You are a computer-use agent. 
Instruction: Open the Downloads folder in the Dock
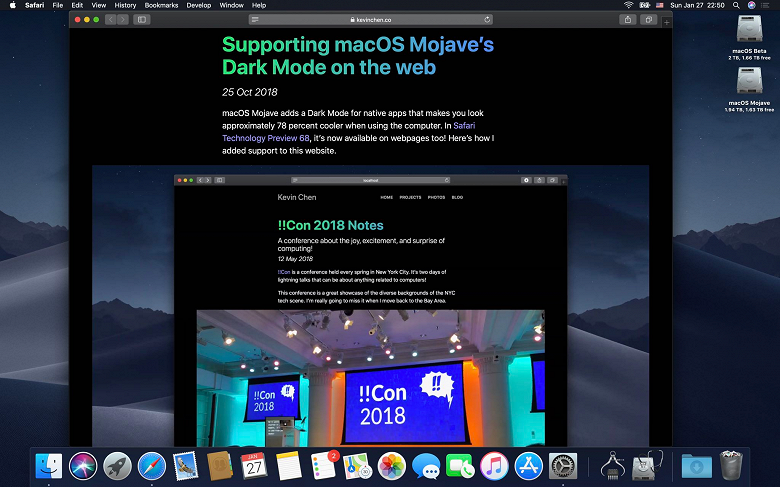click(x=696, y=466)
